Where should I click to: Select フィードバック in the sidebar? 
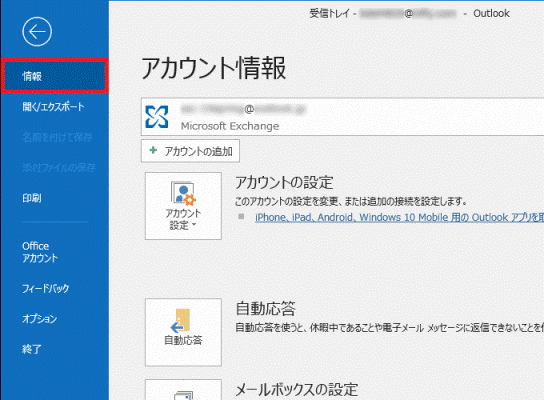[45, 288]
